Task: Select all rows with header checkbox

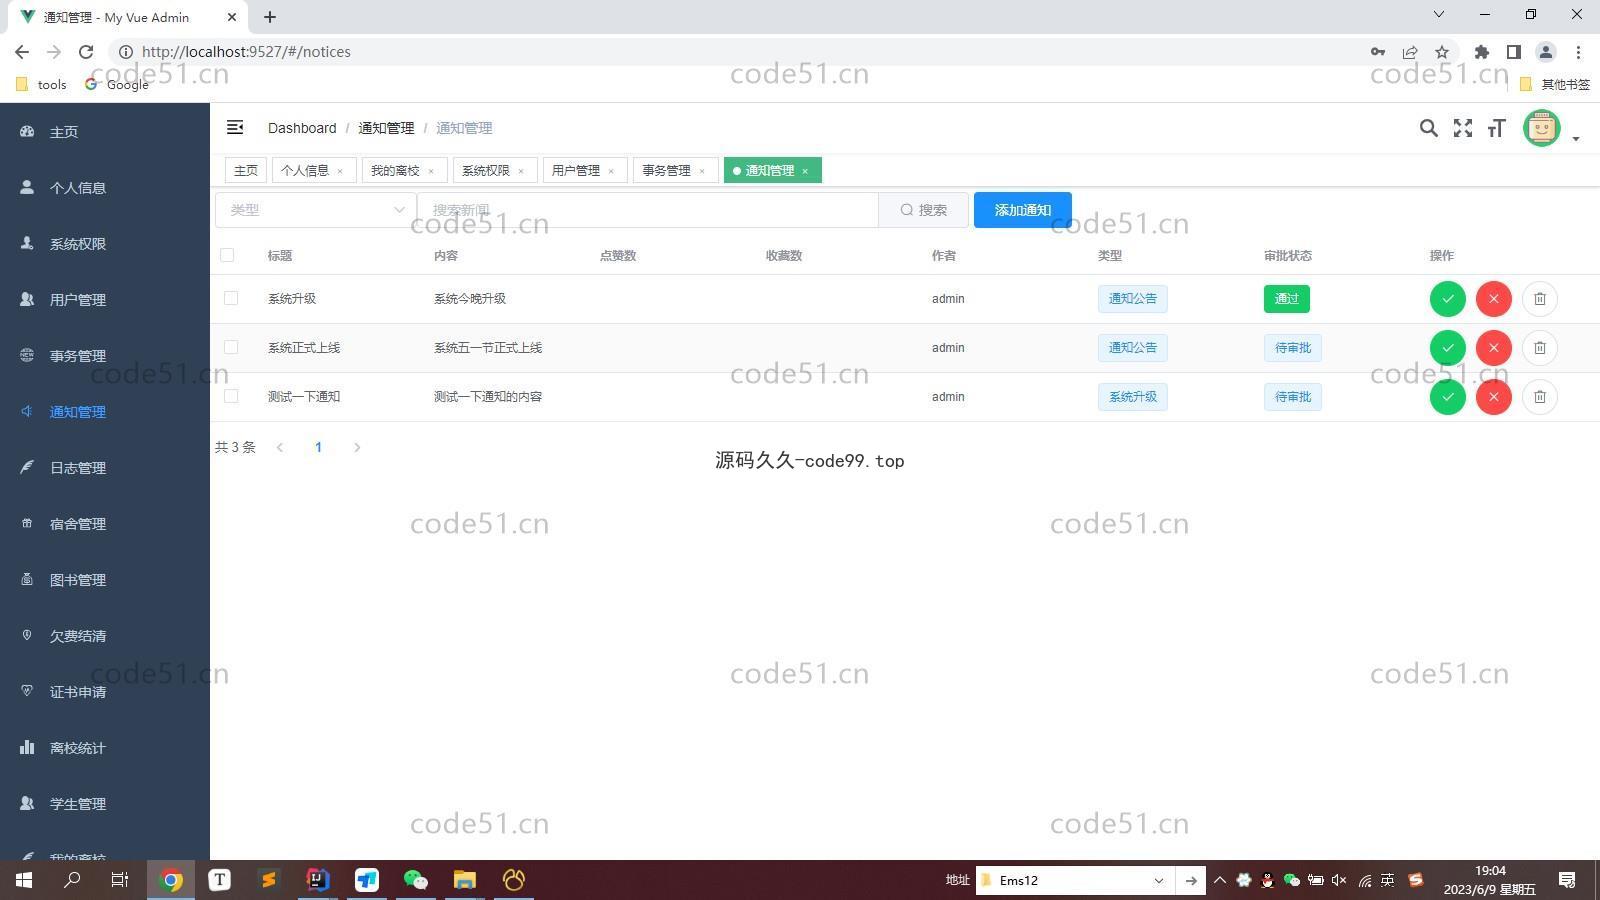Action: point(227,255)
